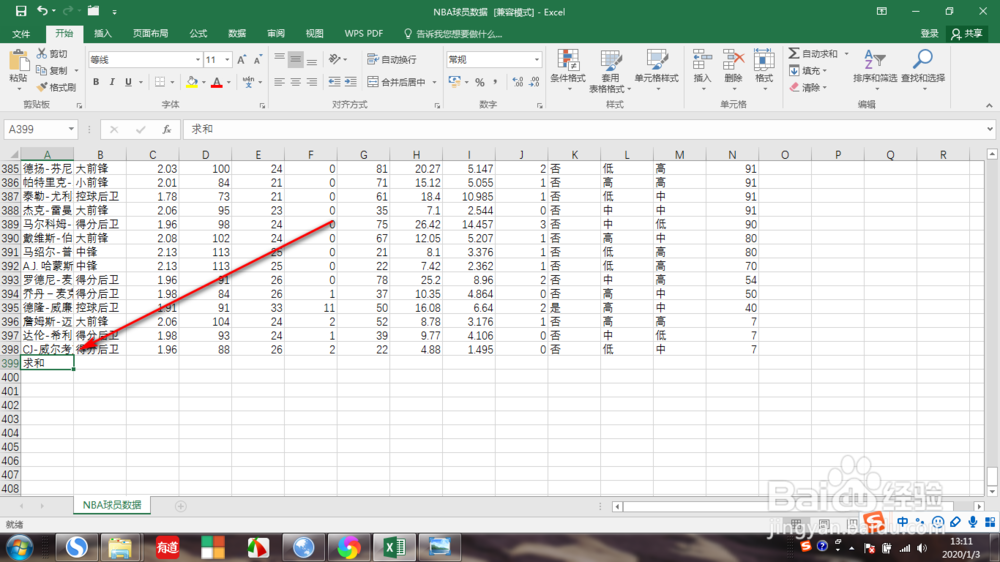Open the Windows Start button
This screenshot has height=562, width=1000.
tap(20, 547)
